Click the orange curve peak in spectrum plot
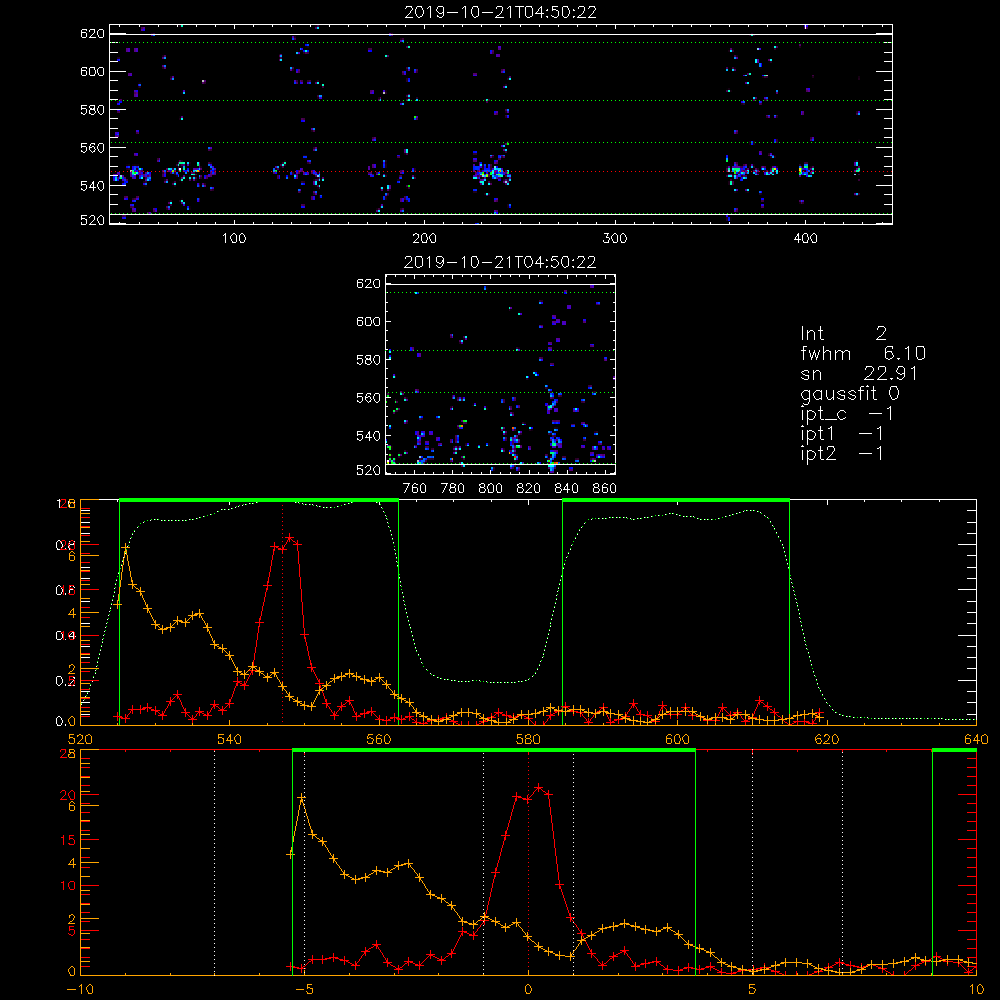This screenshot has height=1000, width=1000. click(x=126, y=547)
